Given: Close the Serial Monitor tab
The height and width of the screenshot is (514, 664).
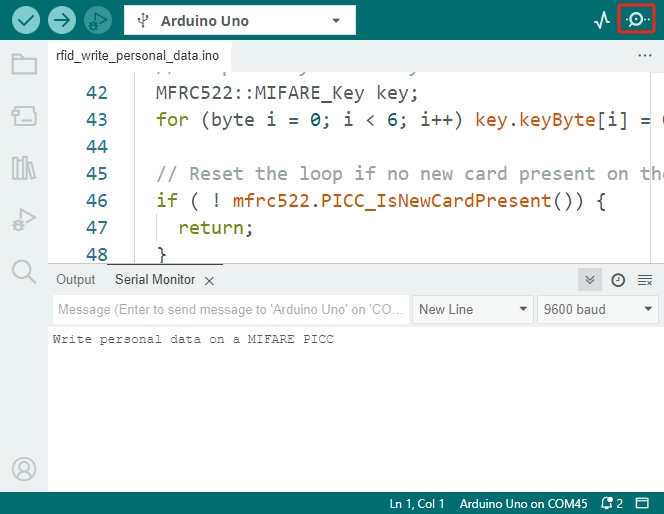Looking at the screenshot, I should [209, 281].
